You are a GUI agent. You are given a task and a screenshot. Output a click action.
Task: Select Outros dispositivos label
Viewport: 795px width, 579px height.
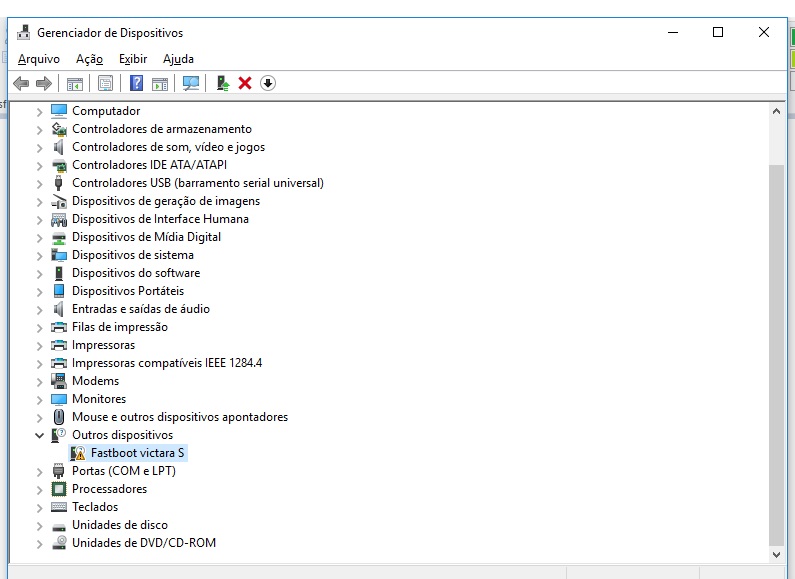coord(122,435)
